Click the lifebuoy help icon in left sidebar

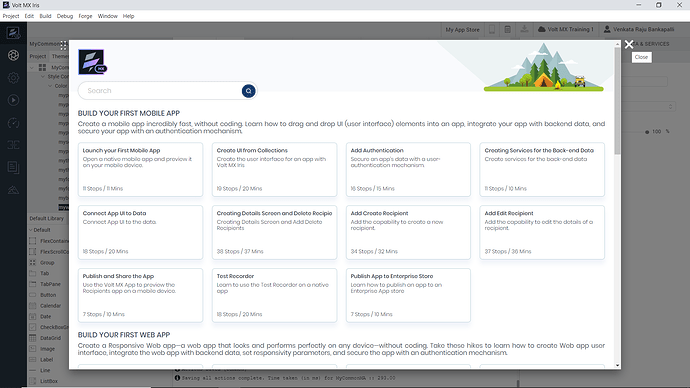[x=13, y=55]
